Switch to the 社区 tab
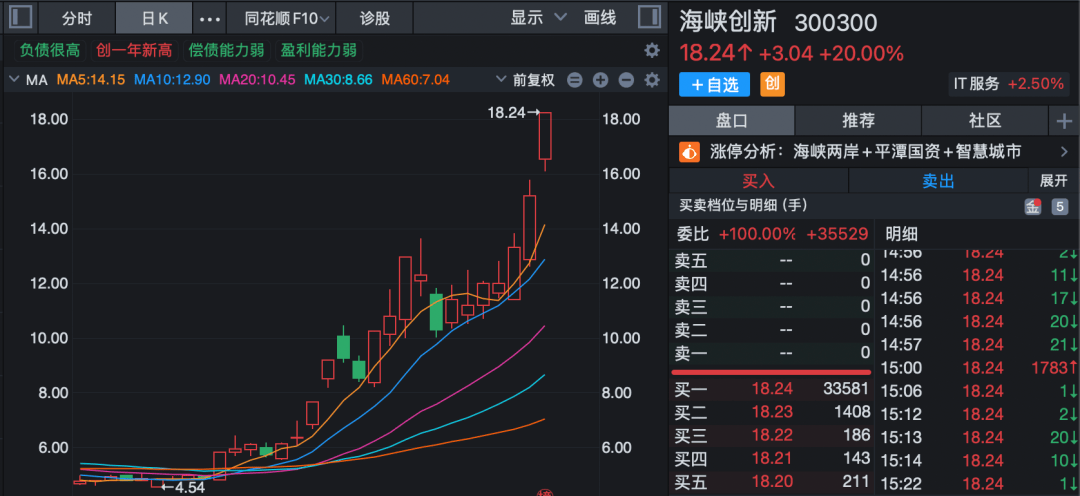The width and height of the screenshot is (1080, 496). (984, 121)
